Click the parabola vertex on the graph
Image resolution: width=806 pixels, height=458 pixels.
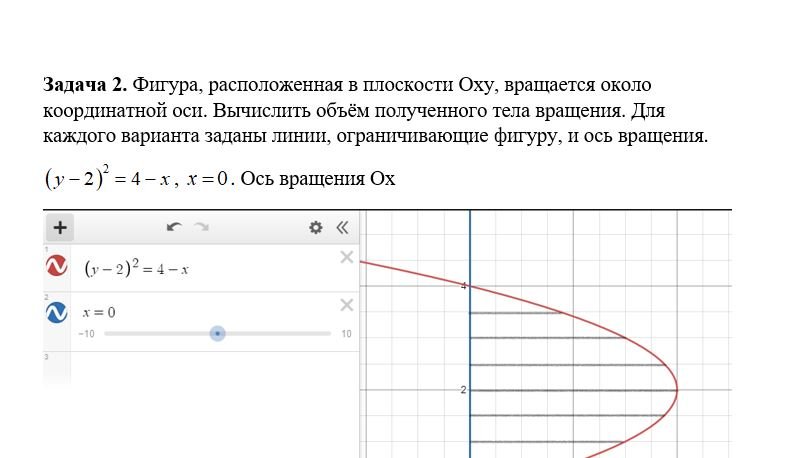click(677, 389)
